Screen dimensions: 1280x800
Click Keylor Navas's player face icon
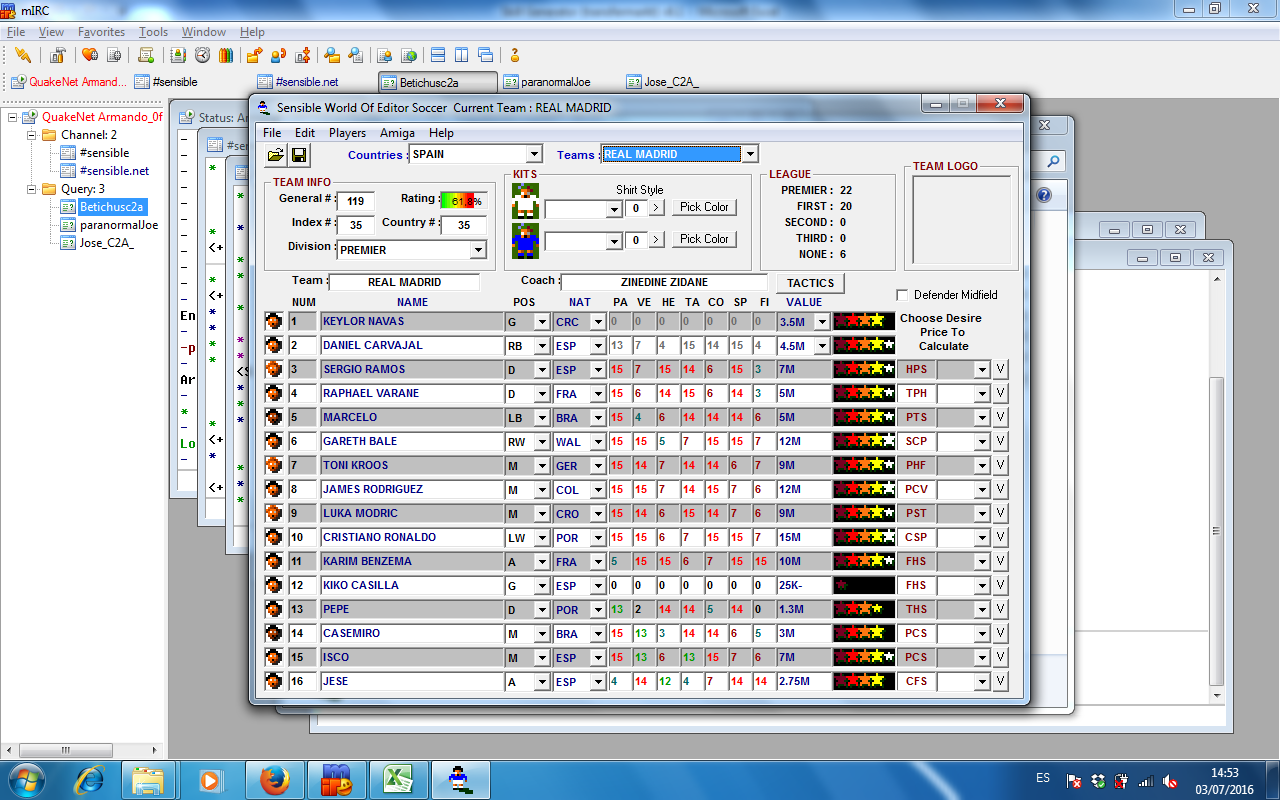[x=273, y=321]
